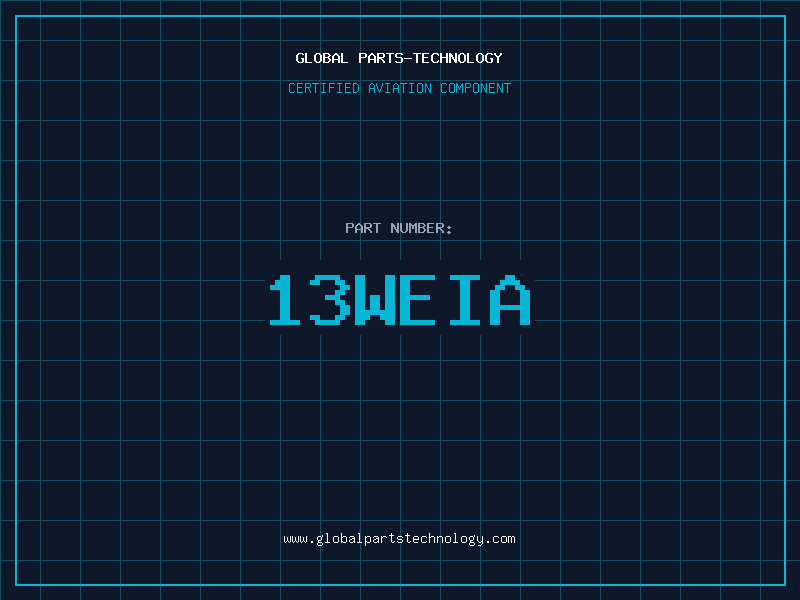Open the www.globalpartstechnology.com link
Viewport: 800px width, 600px height.
pyautogui.click(x=399, y=539)
